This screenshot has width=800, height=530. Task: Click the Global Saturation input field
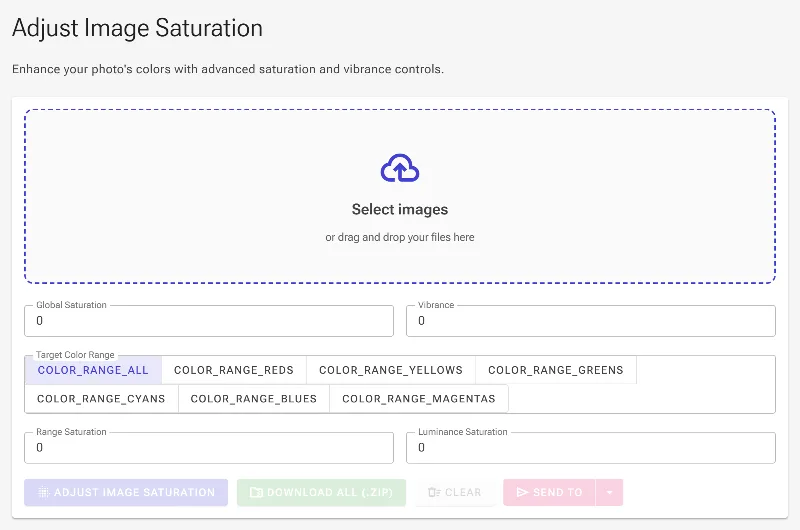(209, 321)
